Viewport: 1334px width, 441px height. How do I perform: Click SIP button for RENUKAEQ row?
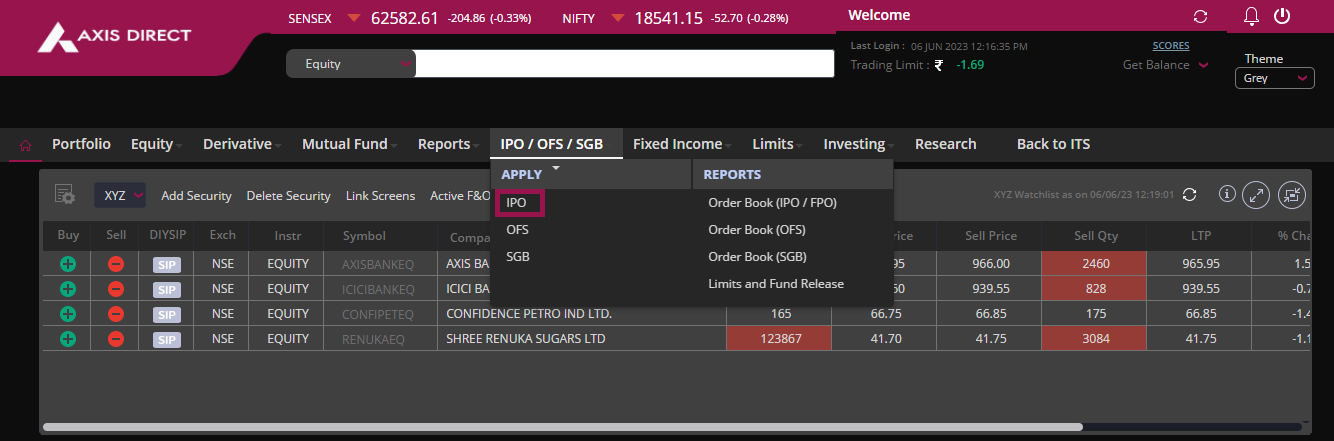coord(166,339)
